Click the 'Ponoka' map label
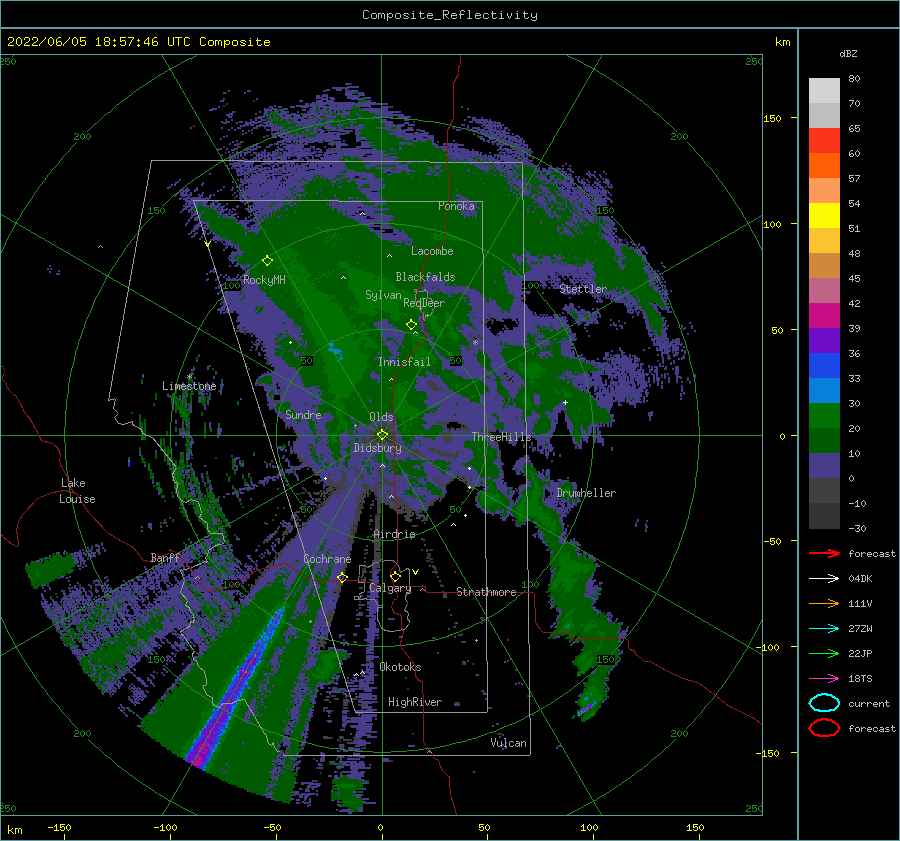900x841 pixels. click(456, 206)
